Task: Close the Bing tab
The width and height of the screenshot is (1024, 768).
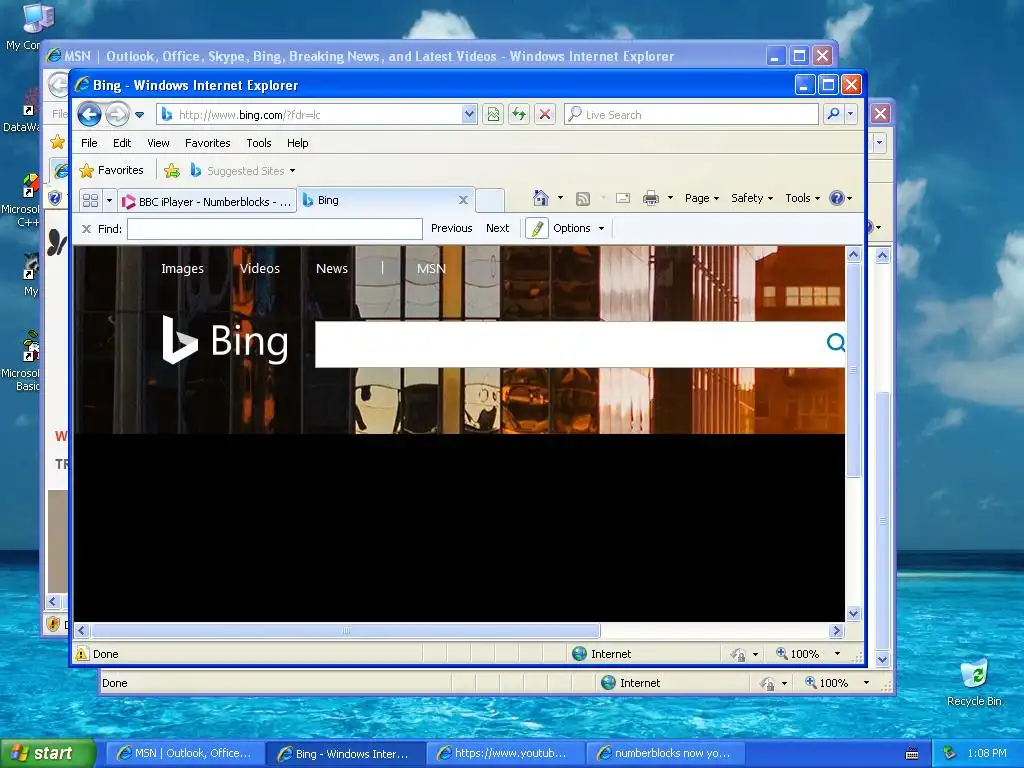Action: point(463,200)
